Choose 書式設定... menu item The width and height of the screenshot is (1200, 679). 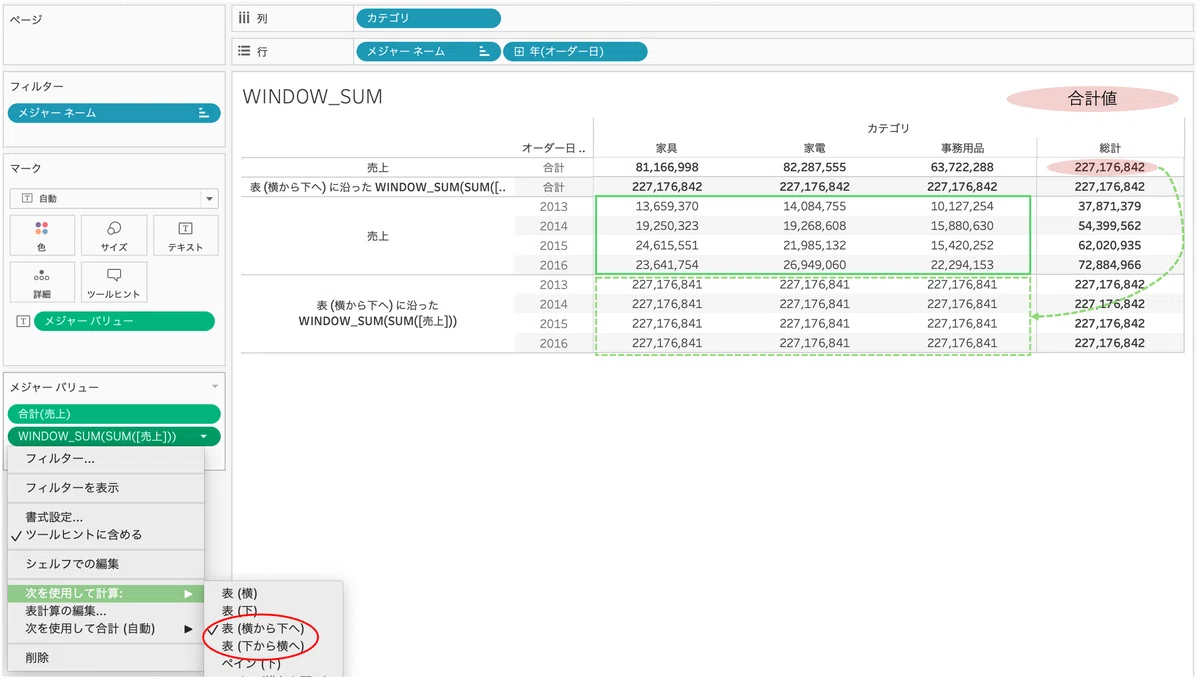105,517
